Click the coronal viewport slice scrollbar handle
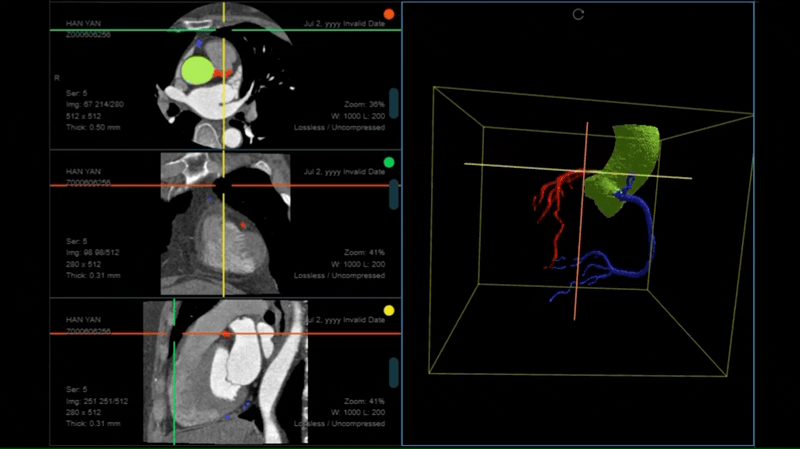Screen dimensions: 800x449 (x=394, y=193)
